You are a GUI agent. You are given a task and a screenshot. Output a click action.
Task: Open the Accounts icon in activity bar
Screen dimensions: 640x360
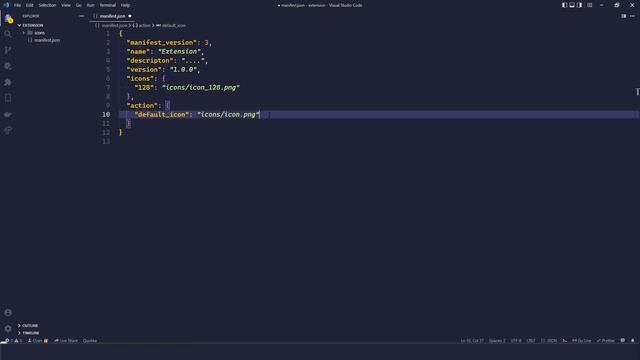[8, 313]
